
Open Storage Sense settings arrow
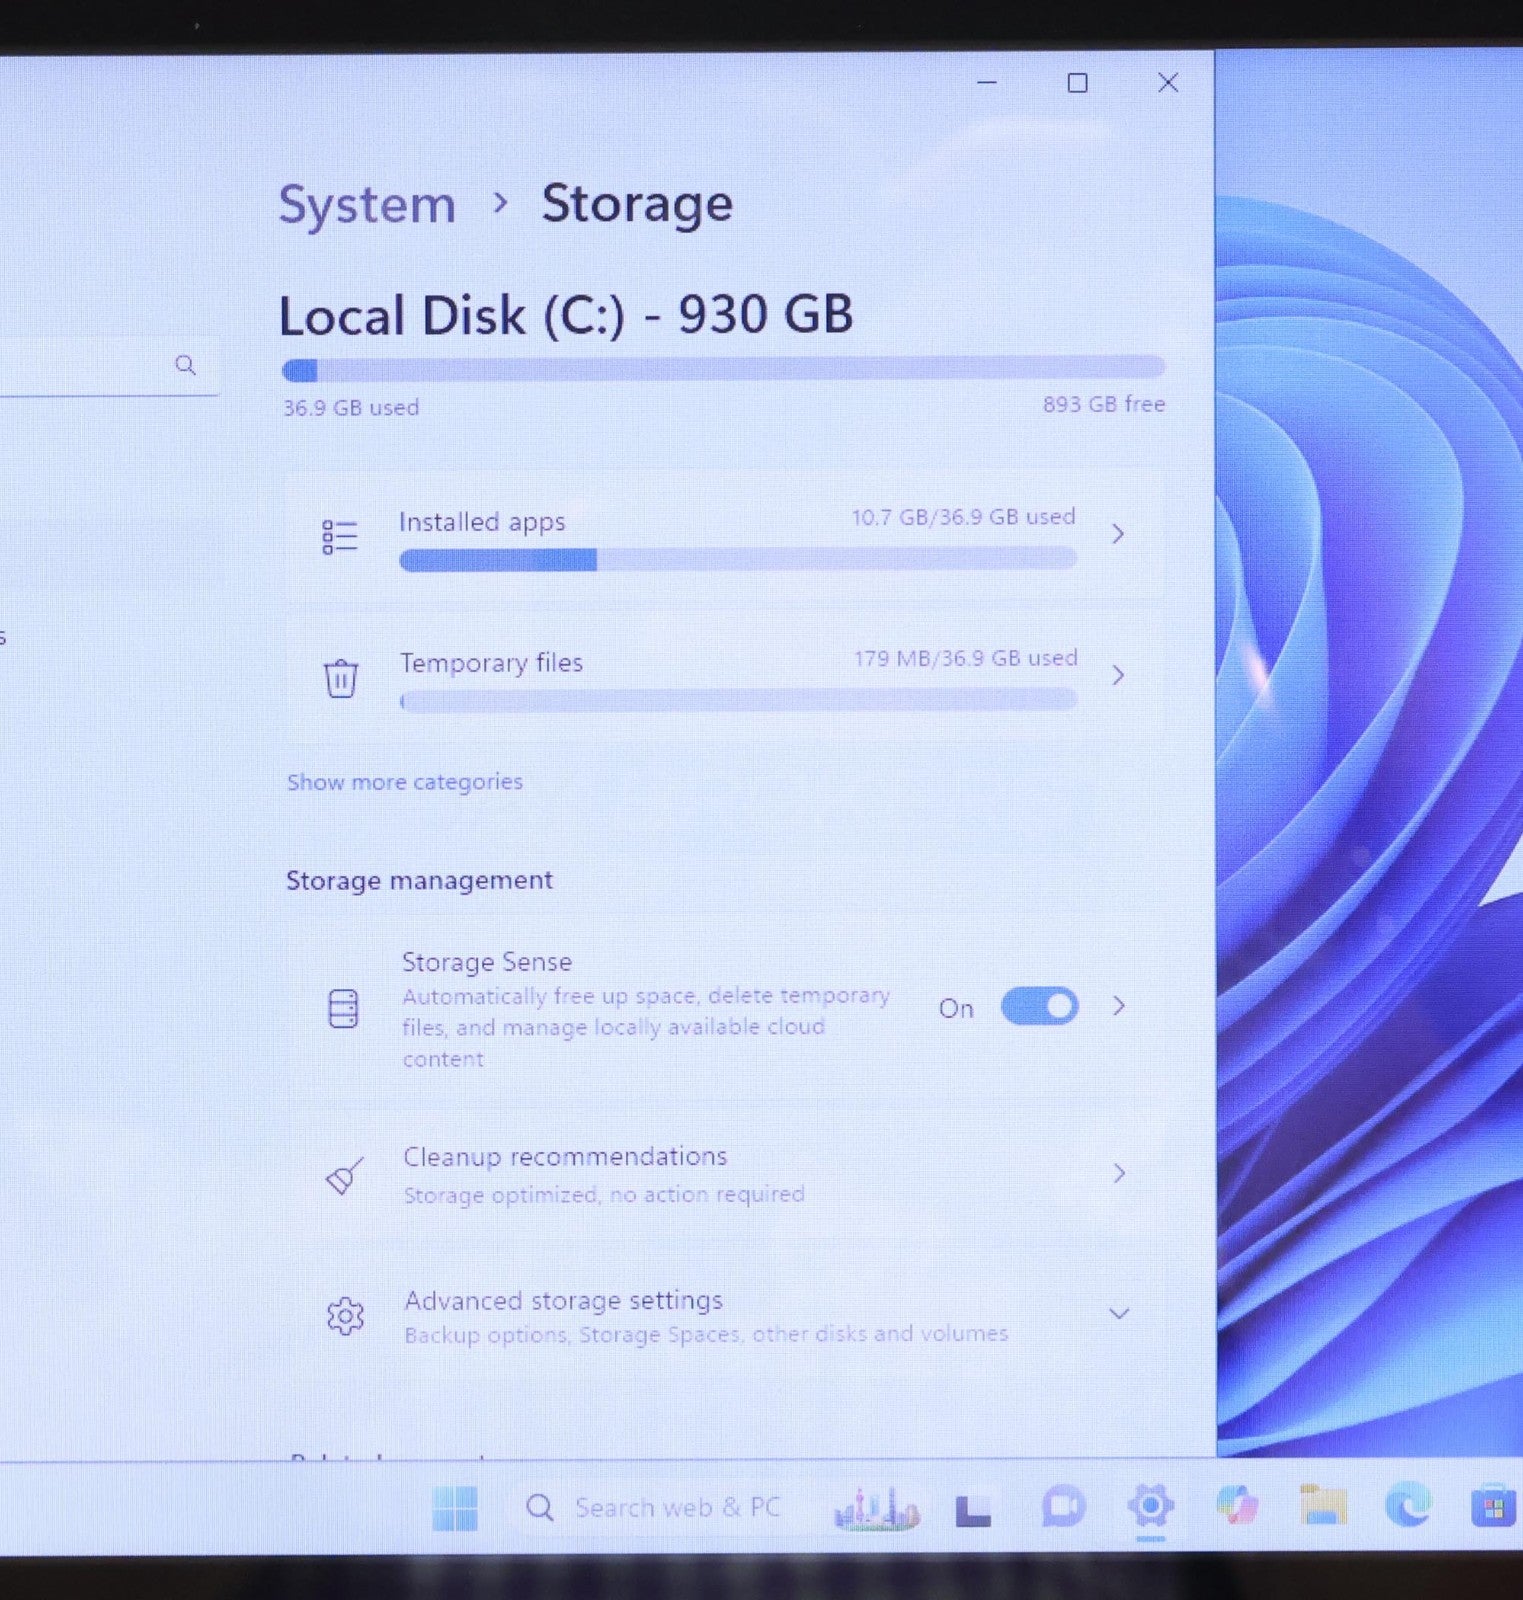coord(1119,1006)
